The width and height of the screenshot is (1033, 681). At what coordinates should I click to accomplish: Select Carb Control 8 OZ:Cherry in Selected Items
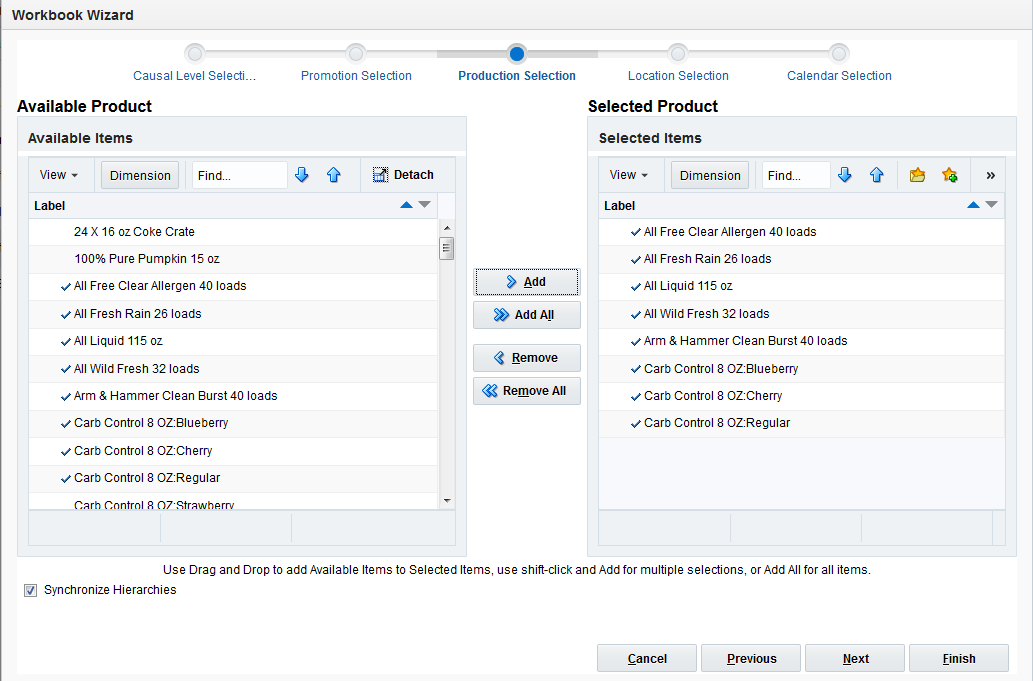802,396
